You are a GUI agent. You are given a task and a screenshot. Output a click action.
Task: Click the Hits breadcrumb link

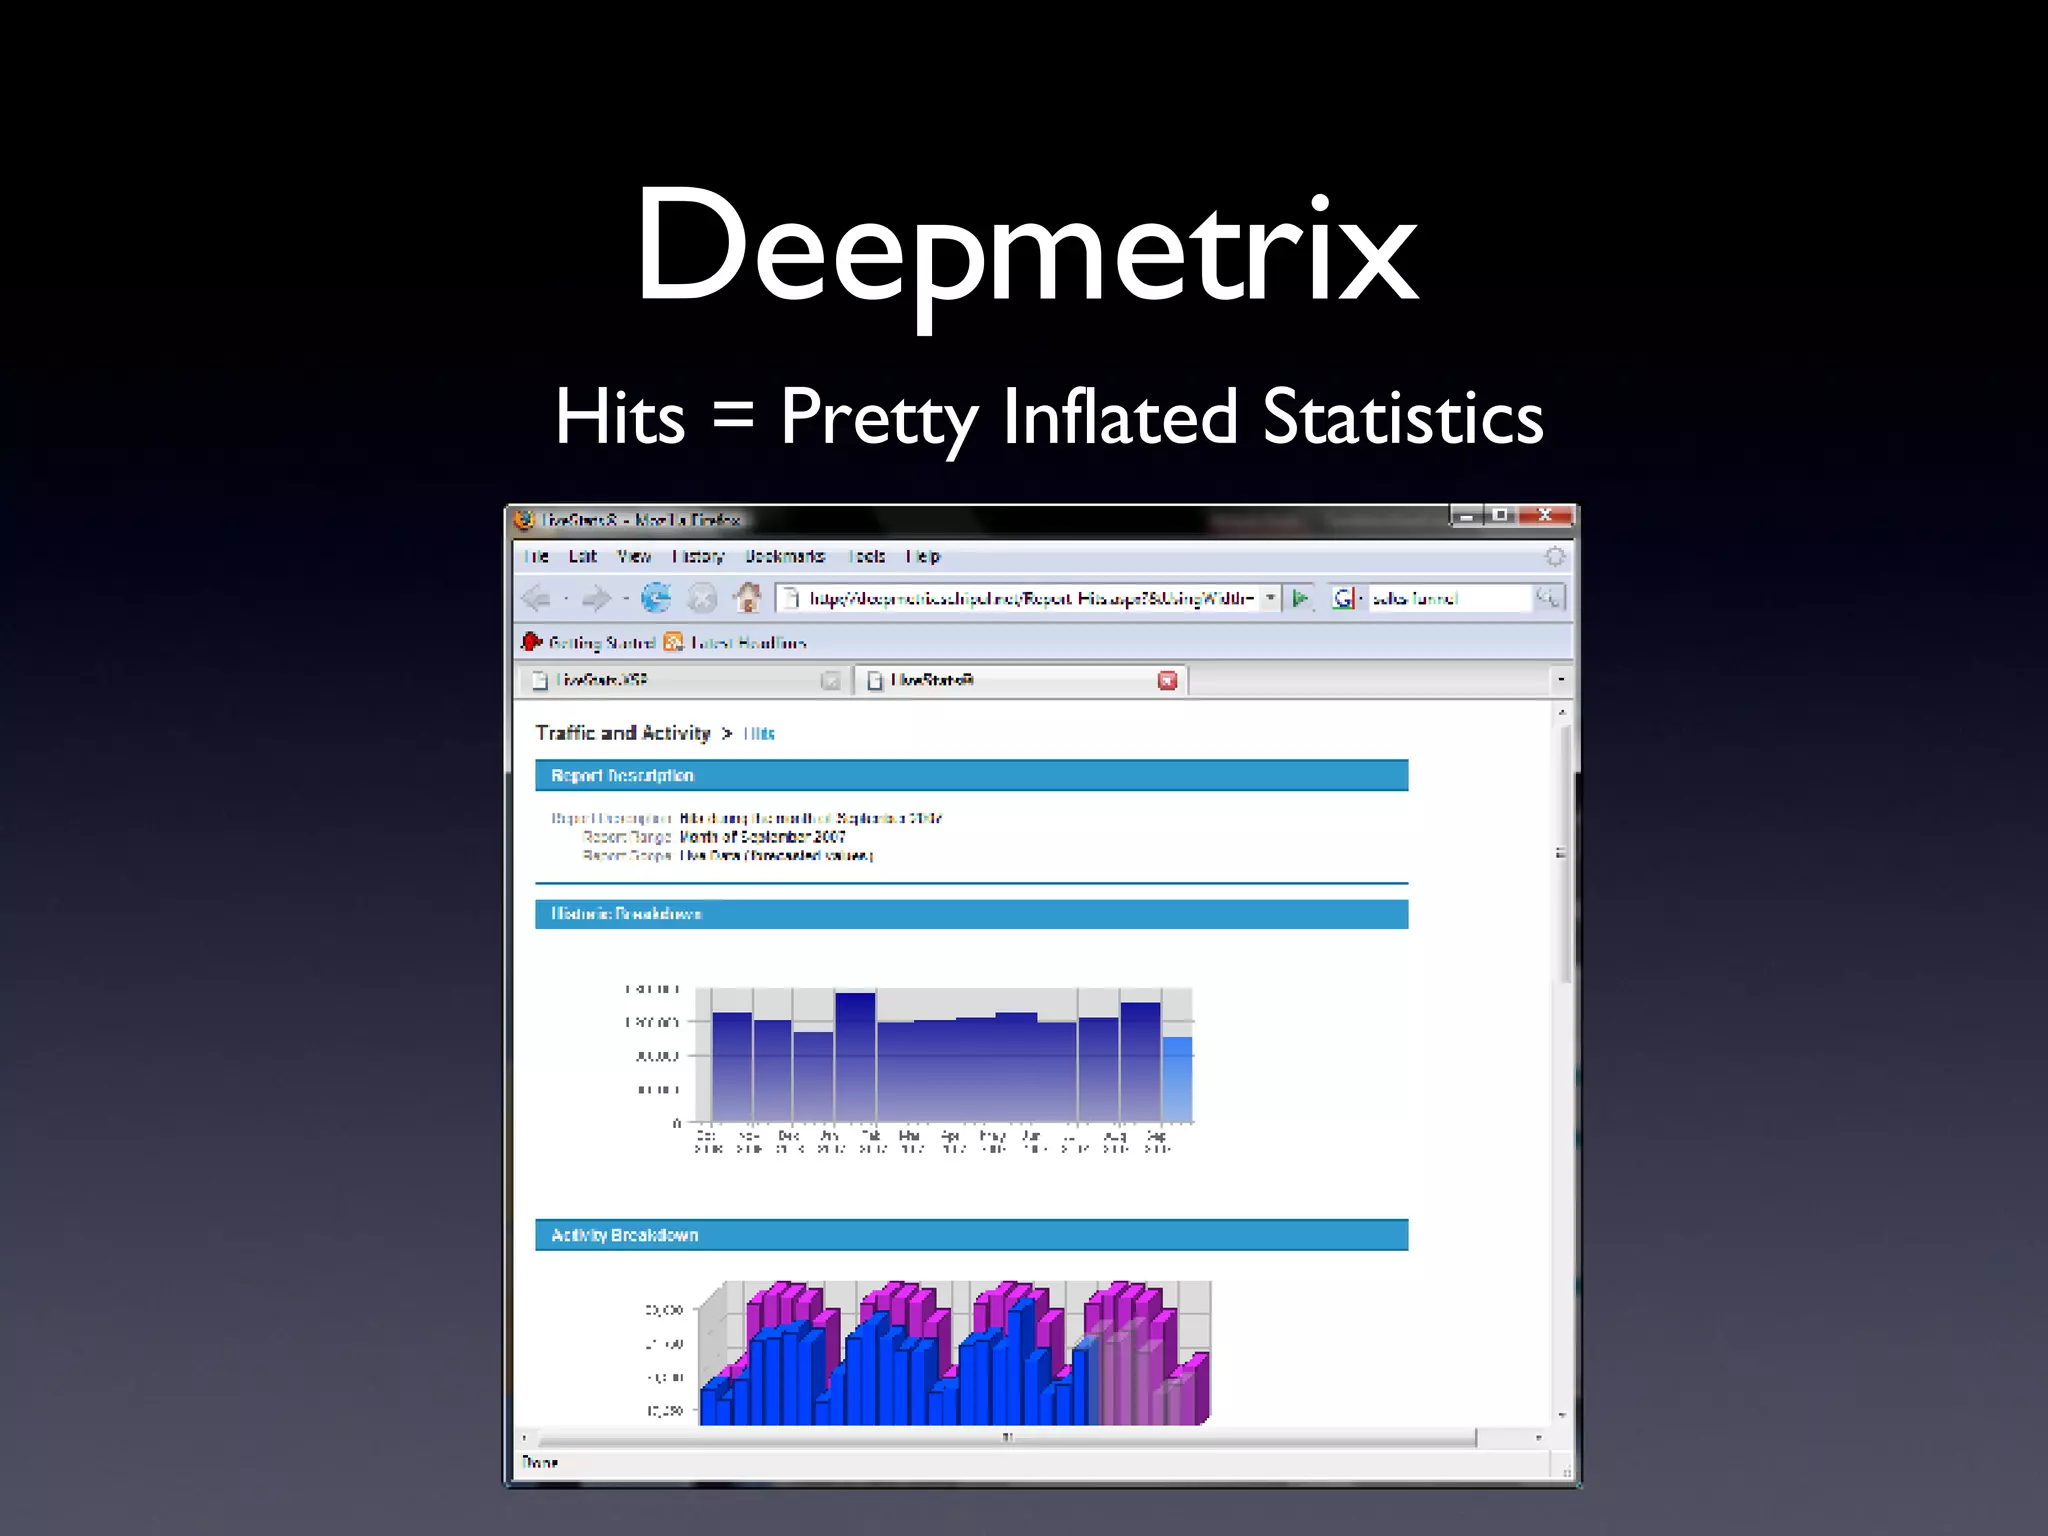point(759,734)
